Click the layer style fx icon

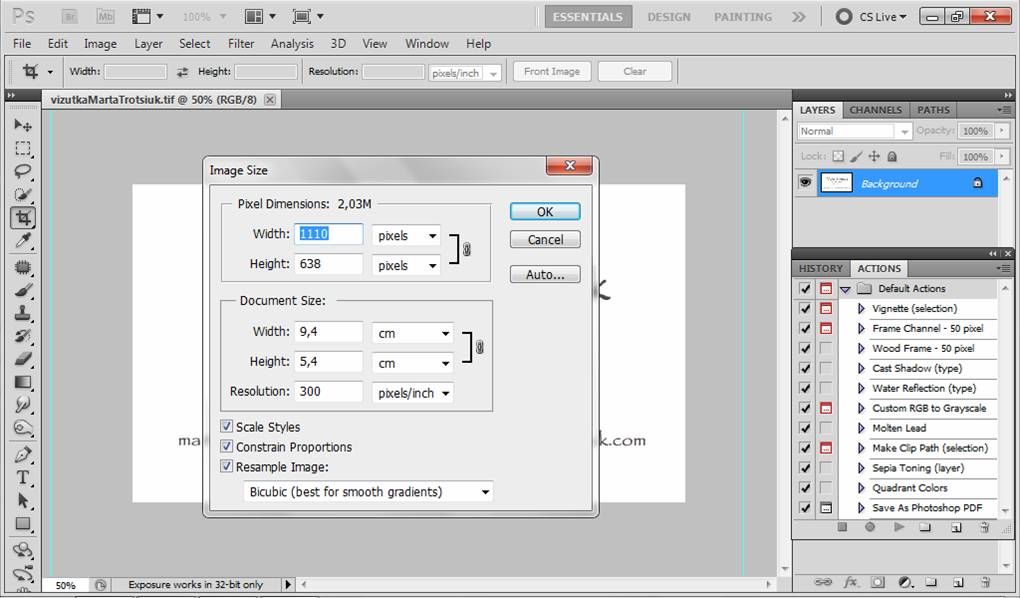pyautogui.click(x=850, y=582)
